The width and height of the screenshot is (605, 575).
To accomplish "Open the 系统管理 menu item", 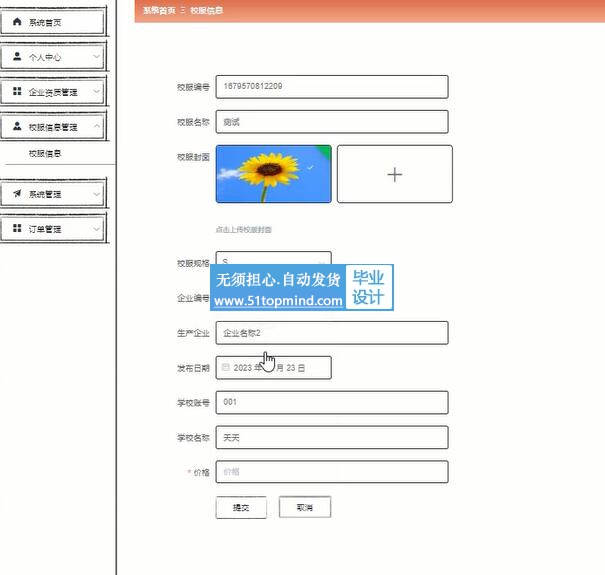I will 53,194.
